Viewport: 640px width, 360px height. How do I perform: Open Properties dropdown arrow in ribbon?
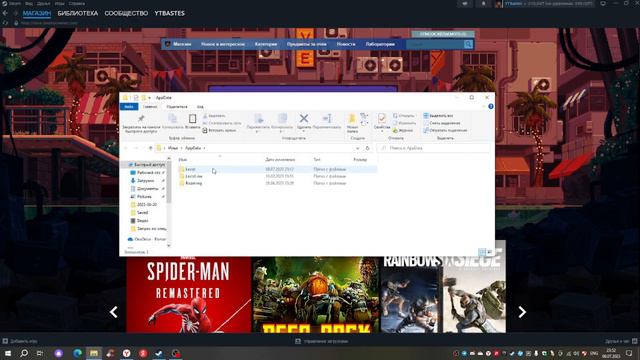pos(382,131)
